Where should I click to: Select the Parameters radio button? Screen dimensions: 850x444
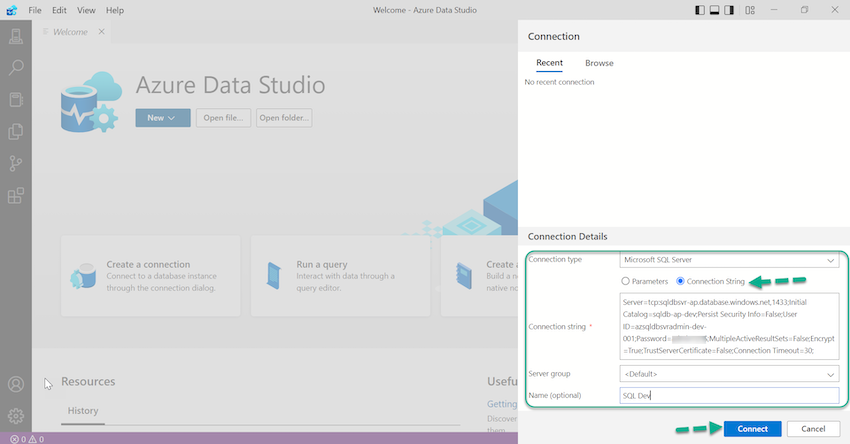point(626,282)
